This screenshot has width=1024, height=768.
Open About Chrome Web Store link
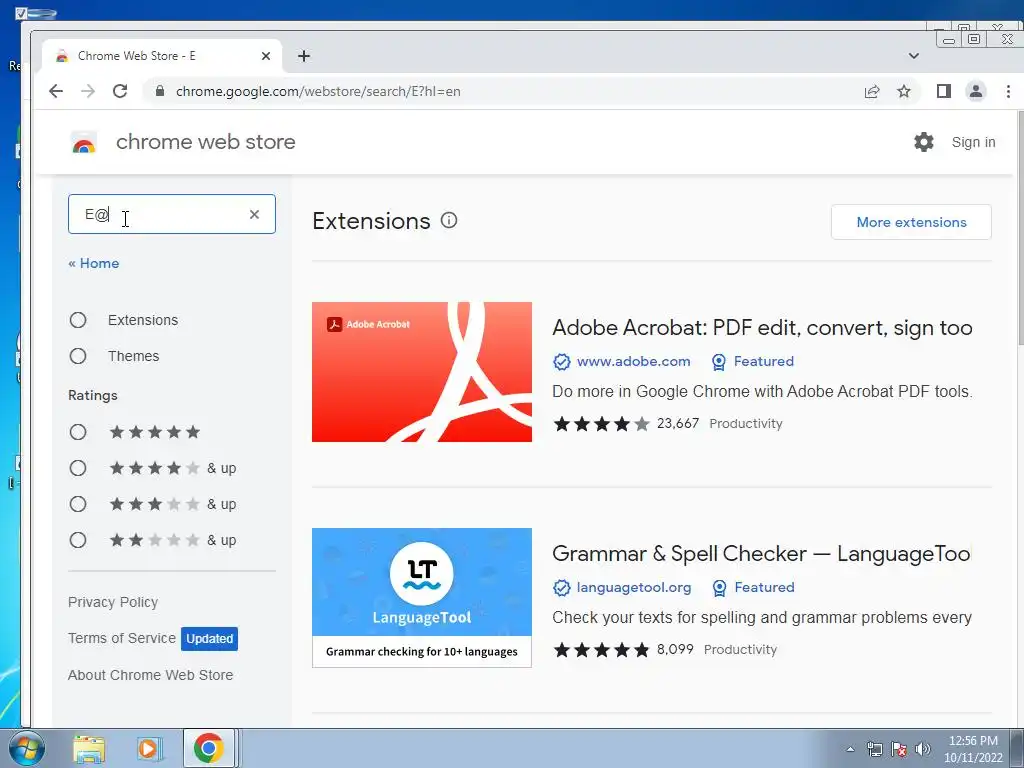click(x=150, y=675)
